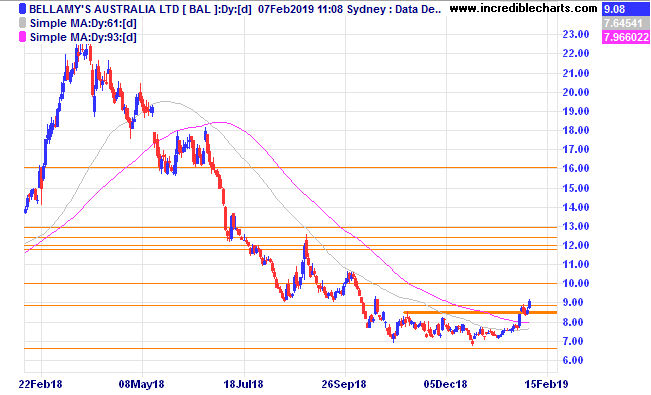
Task: Open the www.incrediblecharts.com link
Action: [x=524, y=8]
